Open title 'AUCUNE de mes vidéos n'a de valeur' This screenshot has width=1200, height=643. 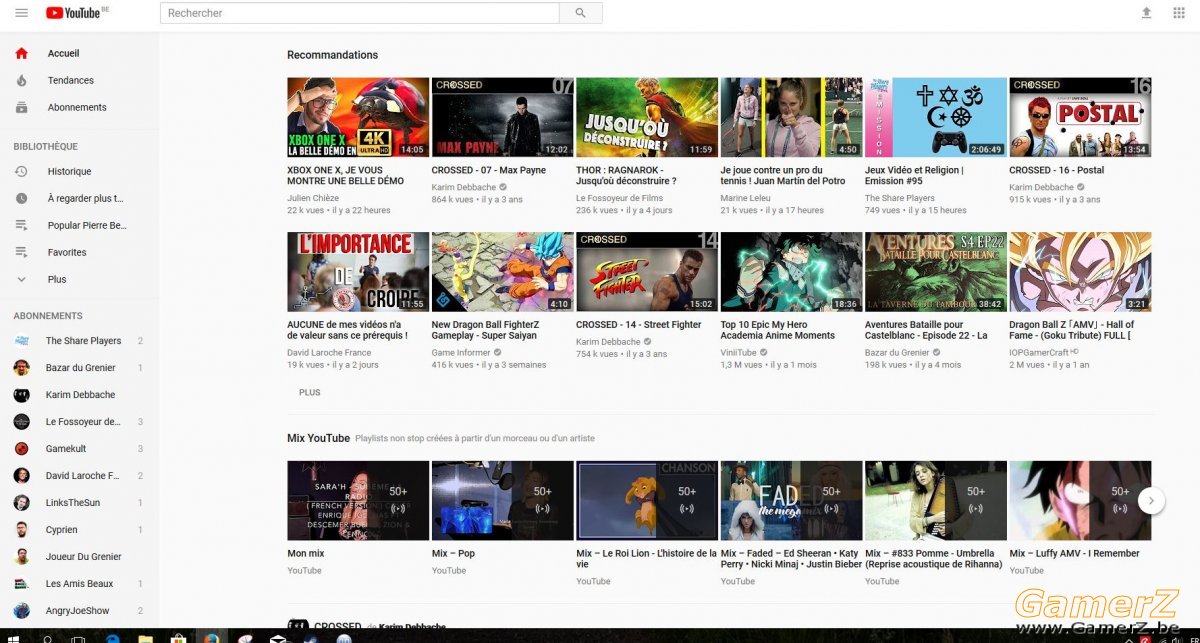coord(347,330)
